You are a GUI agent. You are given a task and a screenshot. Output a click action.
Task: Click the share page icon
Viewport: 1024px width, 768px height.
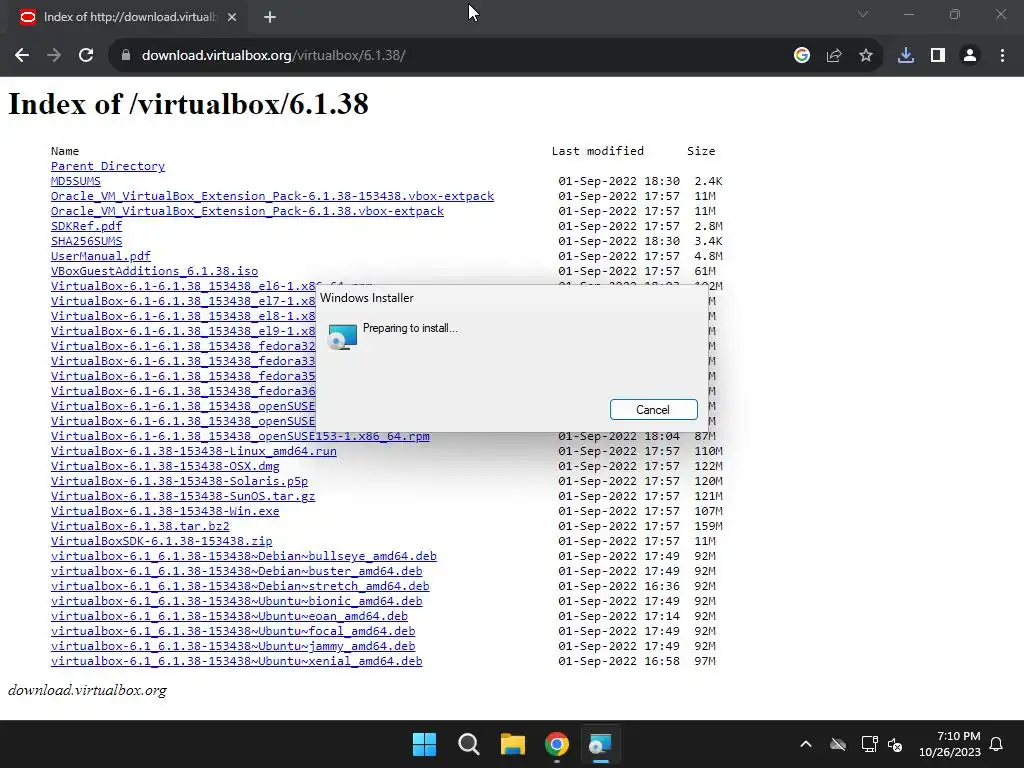[834, 56]
